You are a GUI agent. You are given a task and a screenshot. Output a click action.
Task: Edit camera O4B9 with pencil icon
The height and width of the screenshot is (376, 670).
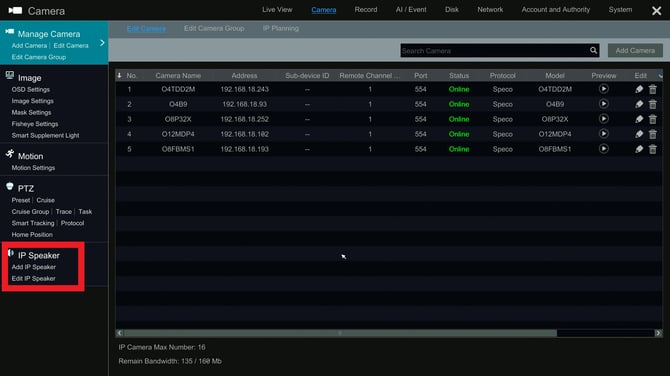639,104
